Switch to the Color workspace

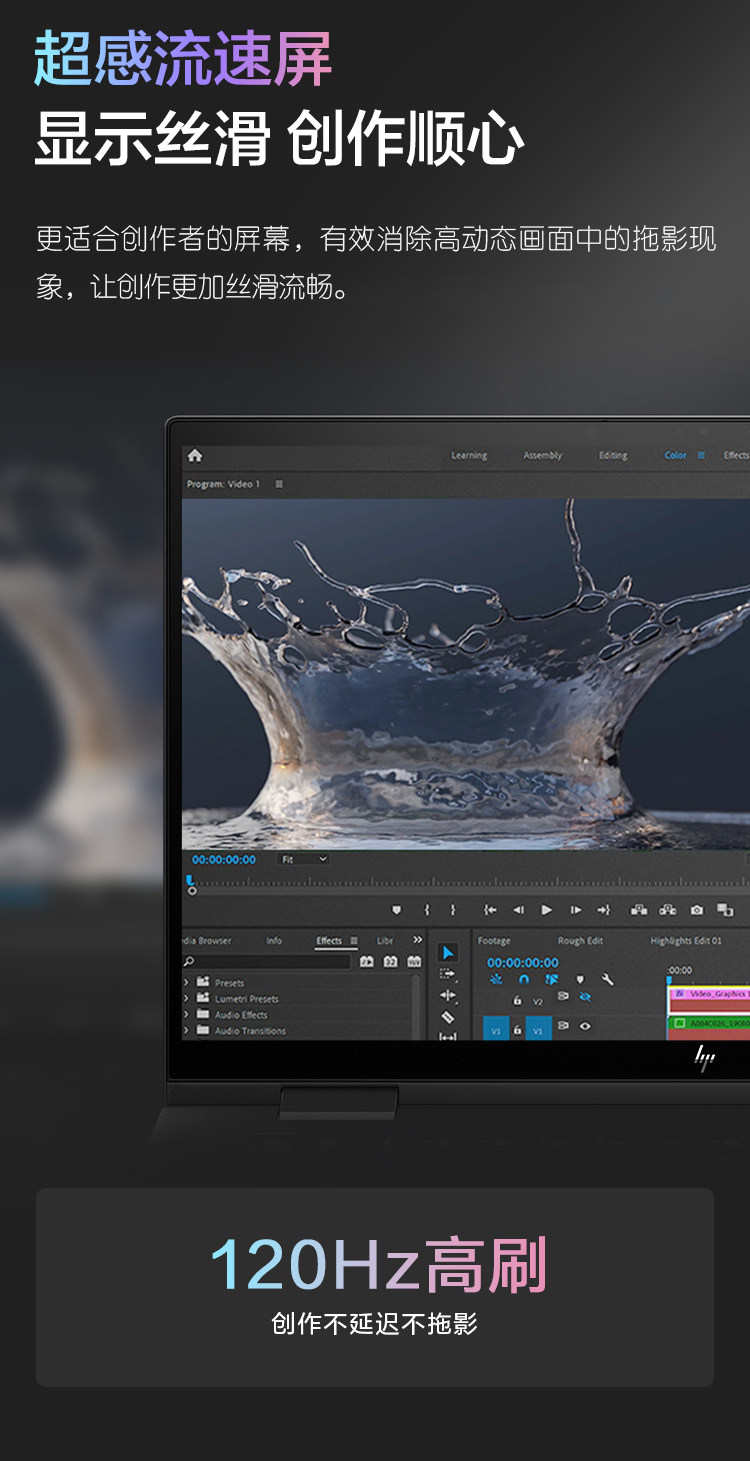pyautogui.click(x=676, y=456)
